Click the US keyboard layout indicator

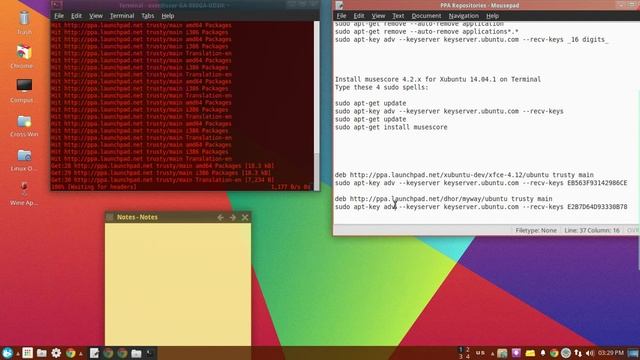tap(480, 353)
